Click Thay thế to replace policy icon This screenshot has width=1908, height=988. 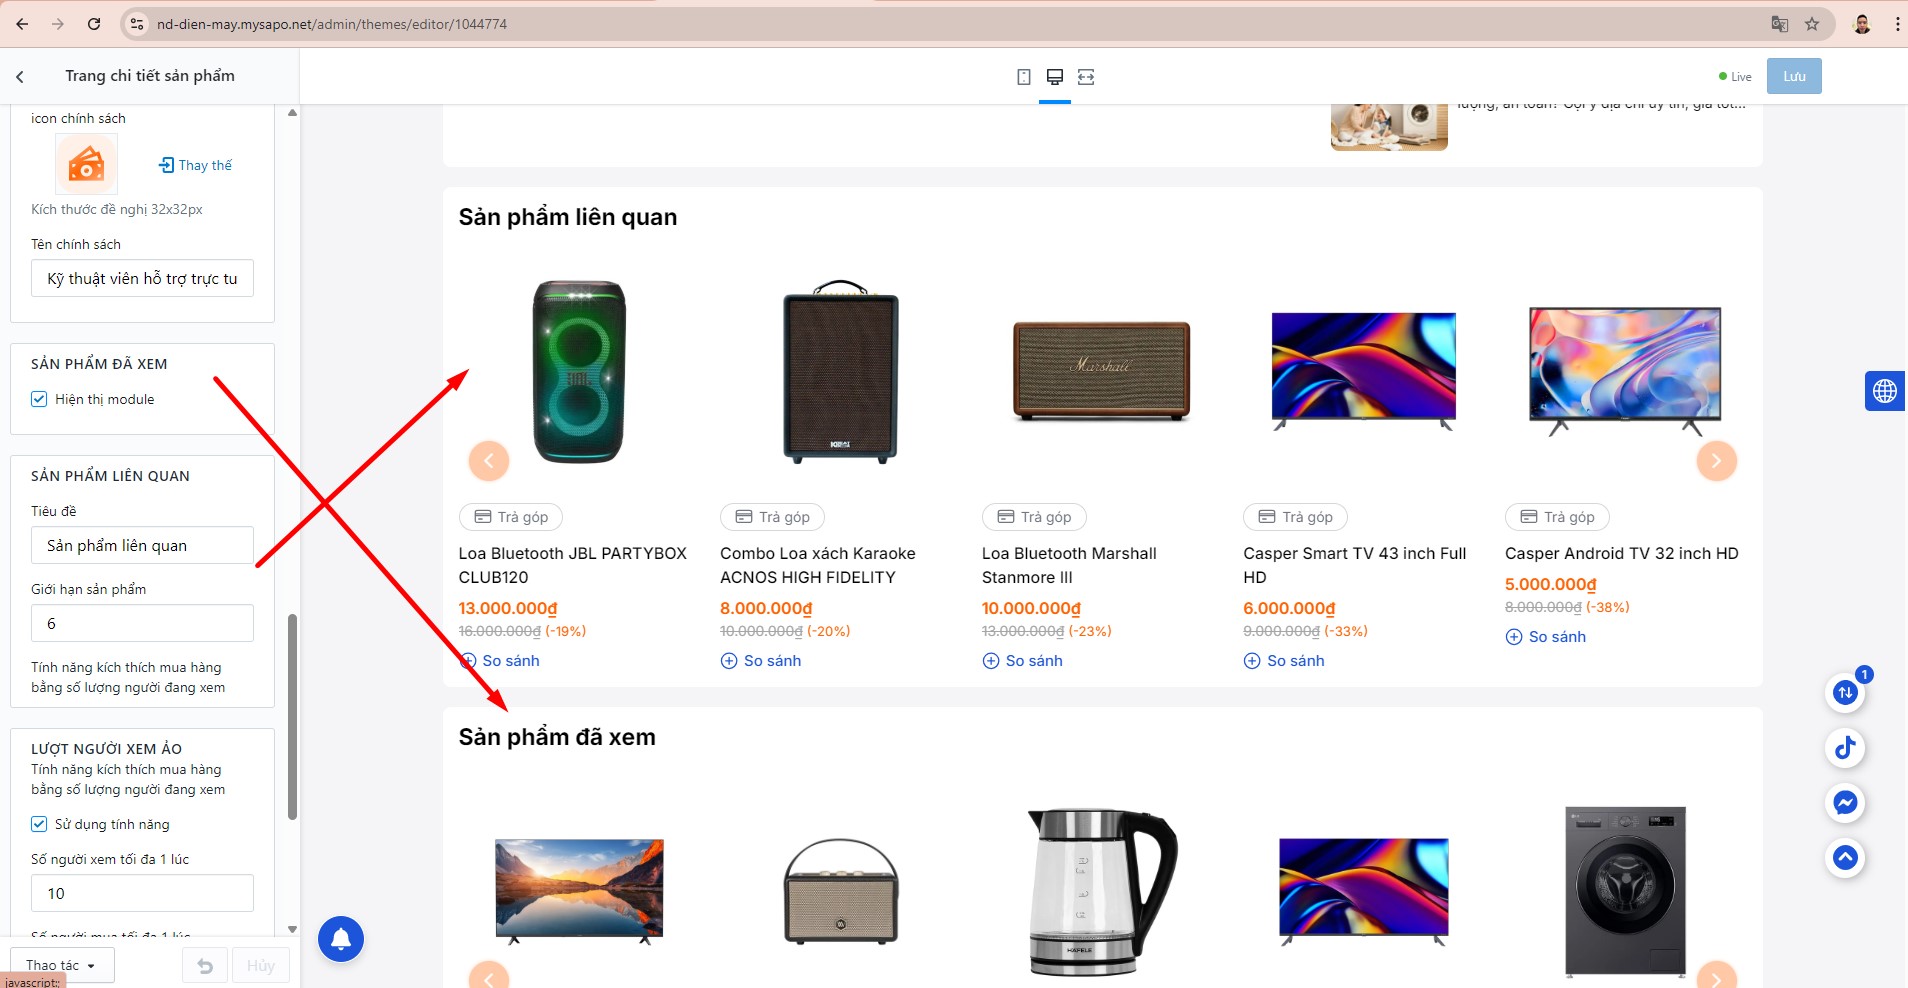196,165
